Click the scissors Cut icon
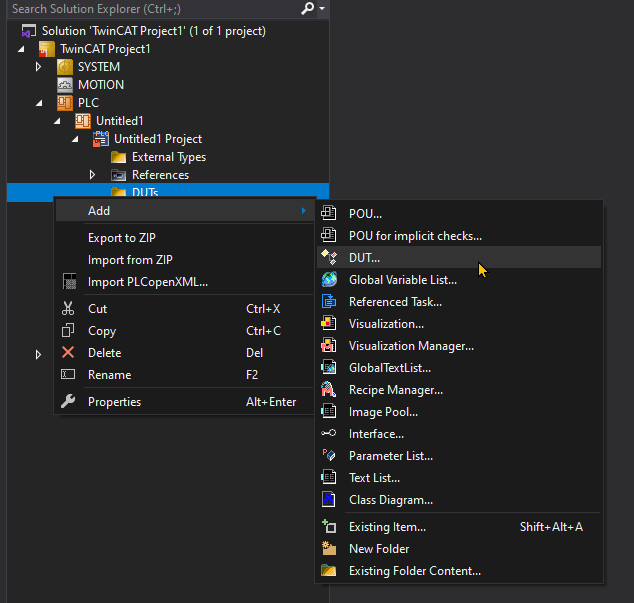This screenshot has height=603, width=634. [68, 308]
